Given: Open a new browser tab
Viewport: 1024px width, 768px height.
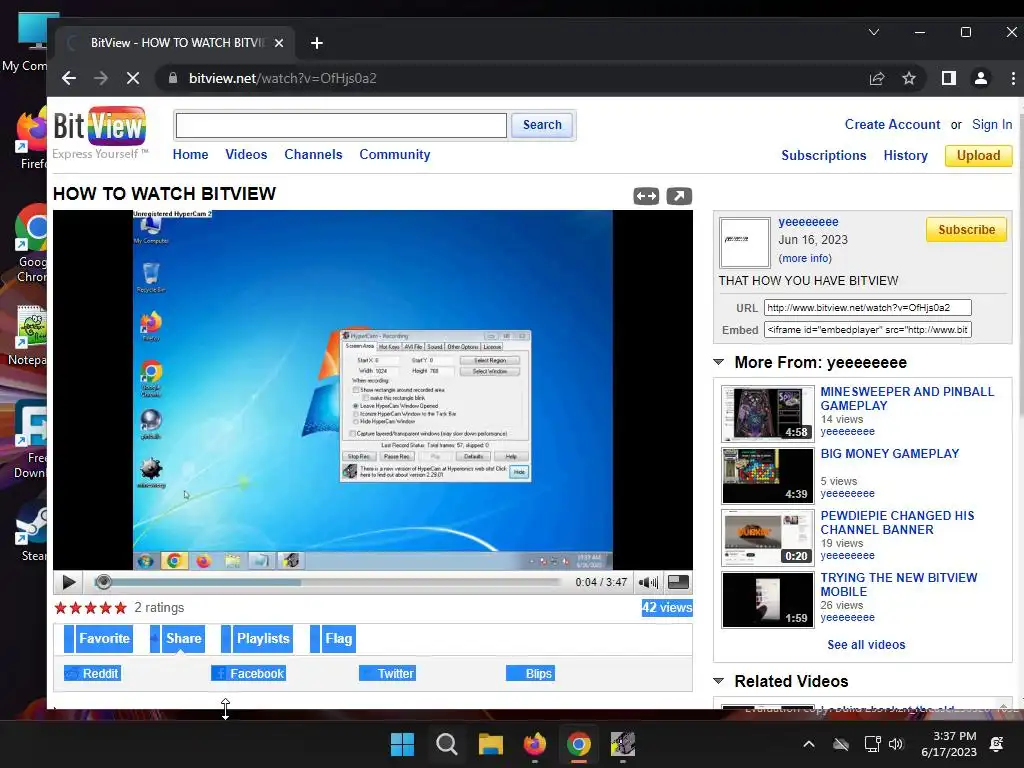Looking at the screenshot, I should (x=317, y=43).
